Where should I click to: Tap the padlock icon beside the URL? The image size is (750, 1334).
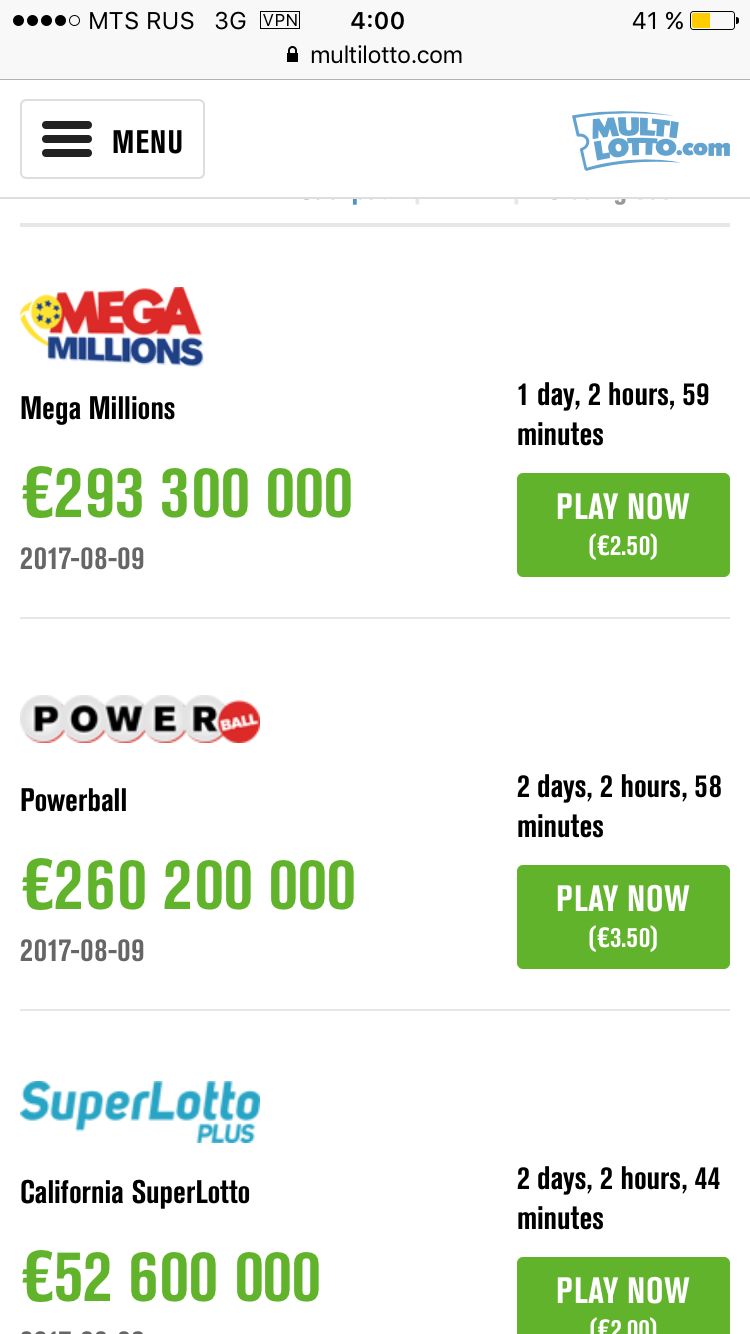(293, 55)
